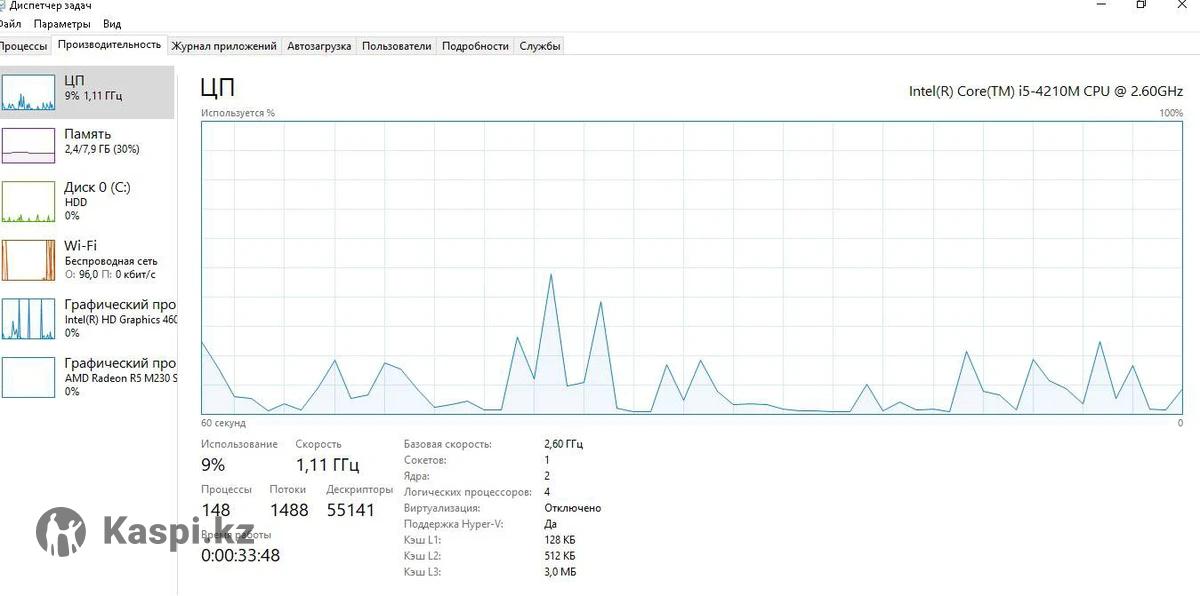The height and width of the screenshot is (596, 1200).
Task: Click the Intel Core i5-4210M processor name
Action: (1045, 91)
